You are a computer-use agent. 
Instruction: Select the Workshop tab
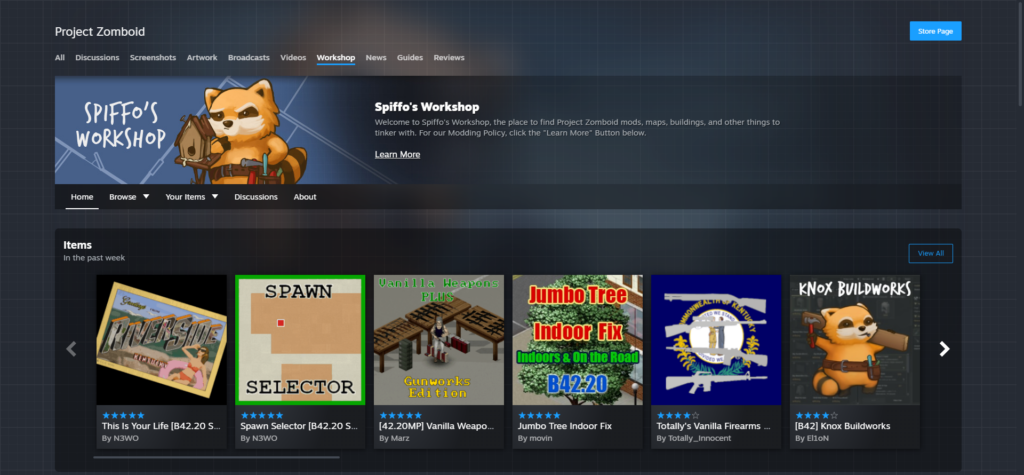(x=336, y=57)
